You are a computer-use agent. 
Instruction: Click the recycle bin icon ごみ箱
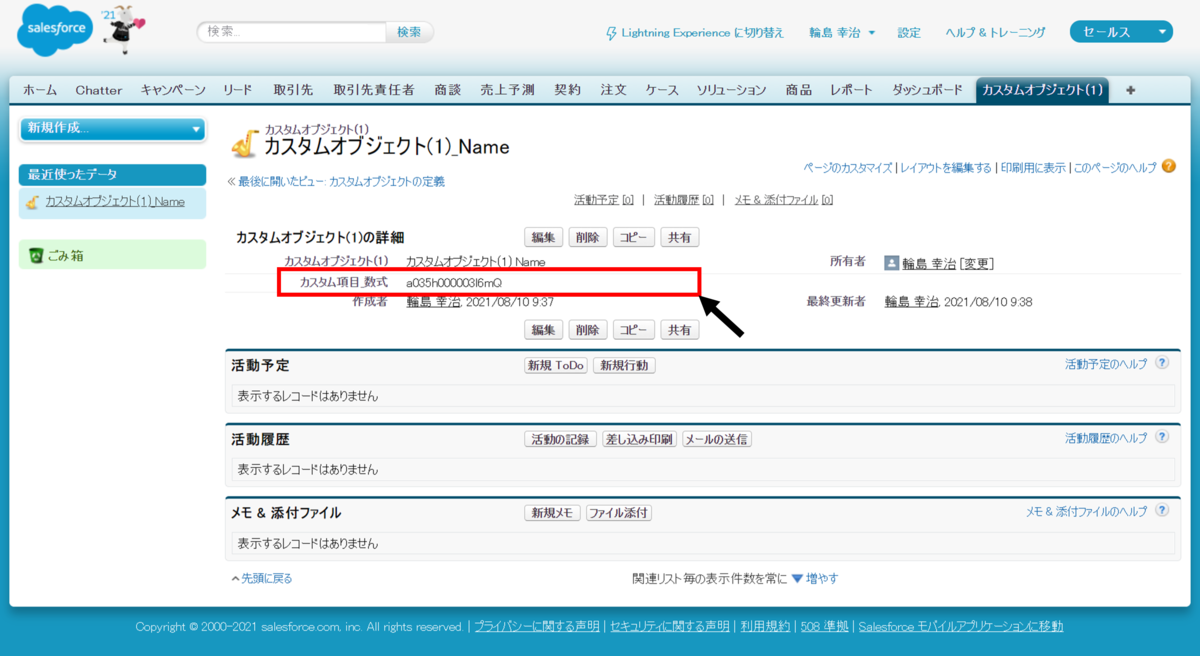click(36, 256)
